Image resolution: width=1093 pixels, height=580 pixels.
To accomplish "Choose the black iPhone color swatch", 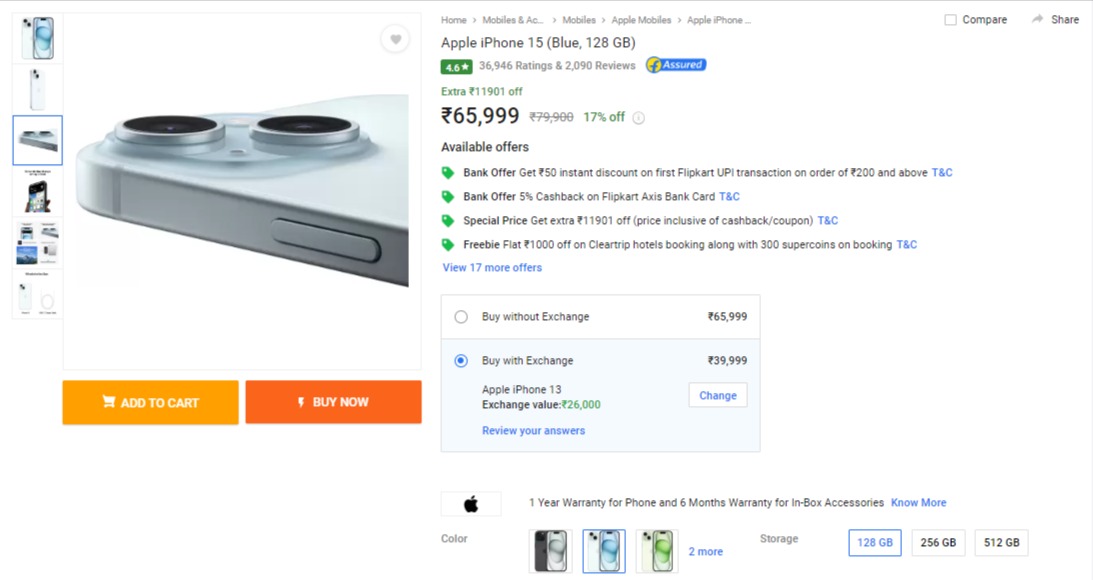I will [x=550, y=551].
